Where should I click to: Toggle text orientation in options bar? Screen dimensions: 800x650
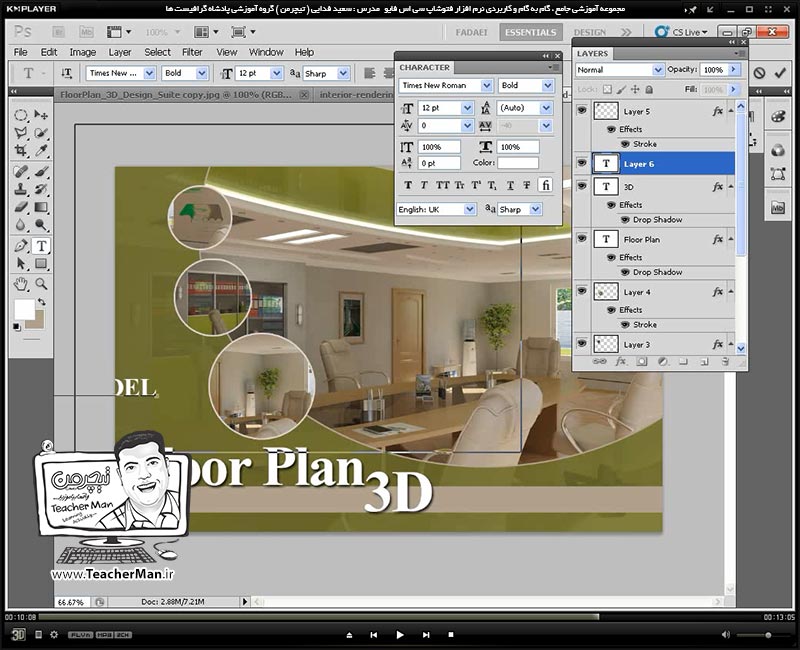66,73
